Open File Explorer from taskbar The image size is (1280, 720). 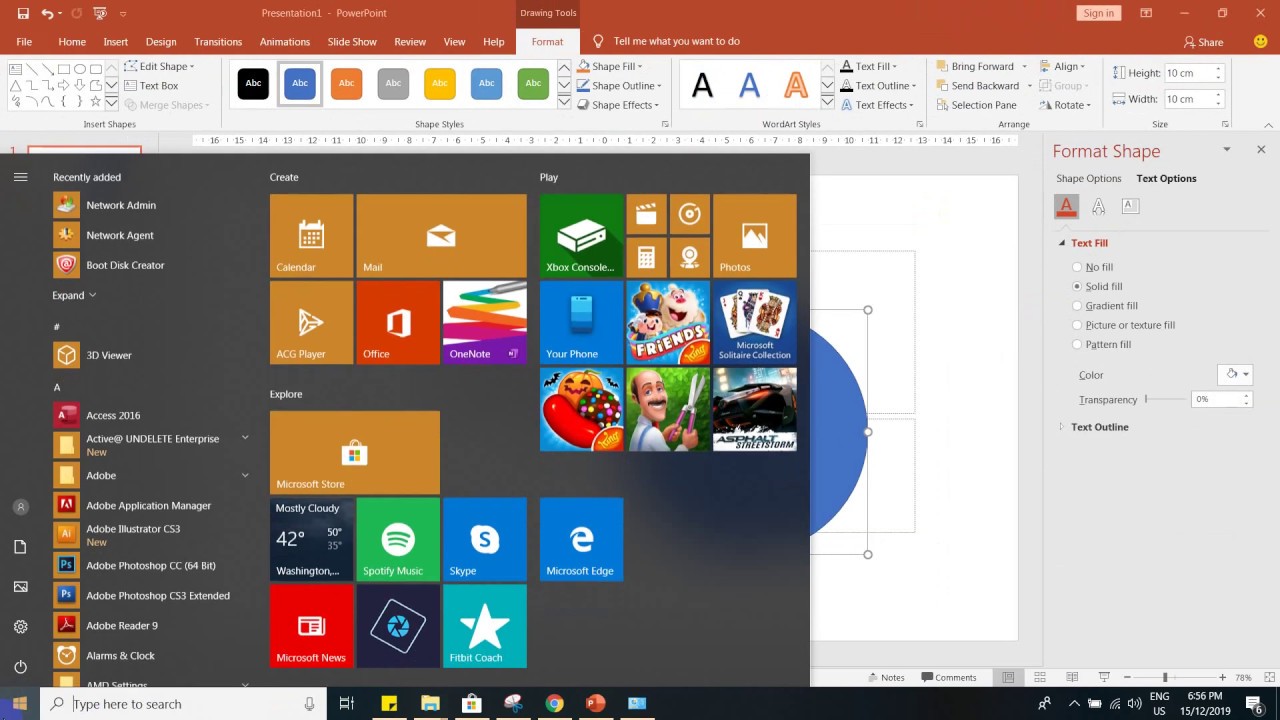pos(430,704)
